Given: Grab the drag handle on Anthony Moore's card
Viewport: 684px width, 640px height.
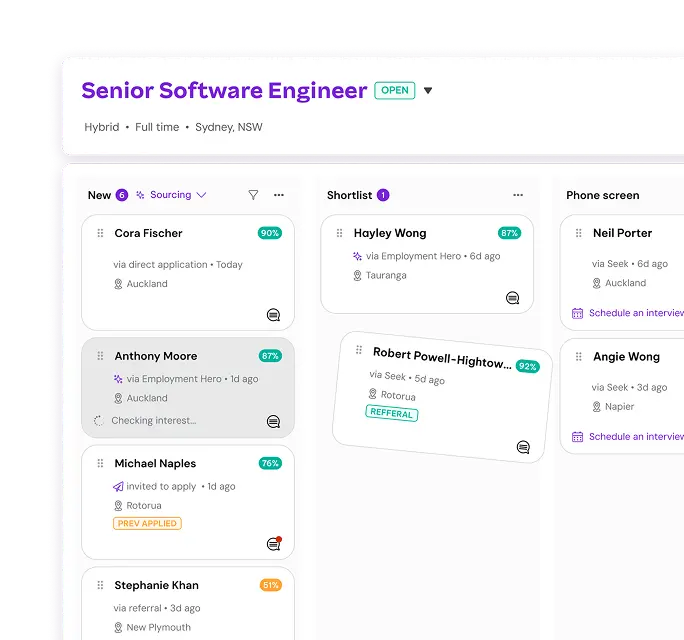Looking at the screenshot, I should [100, 356].
